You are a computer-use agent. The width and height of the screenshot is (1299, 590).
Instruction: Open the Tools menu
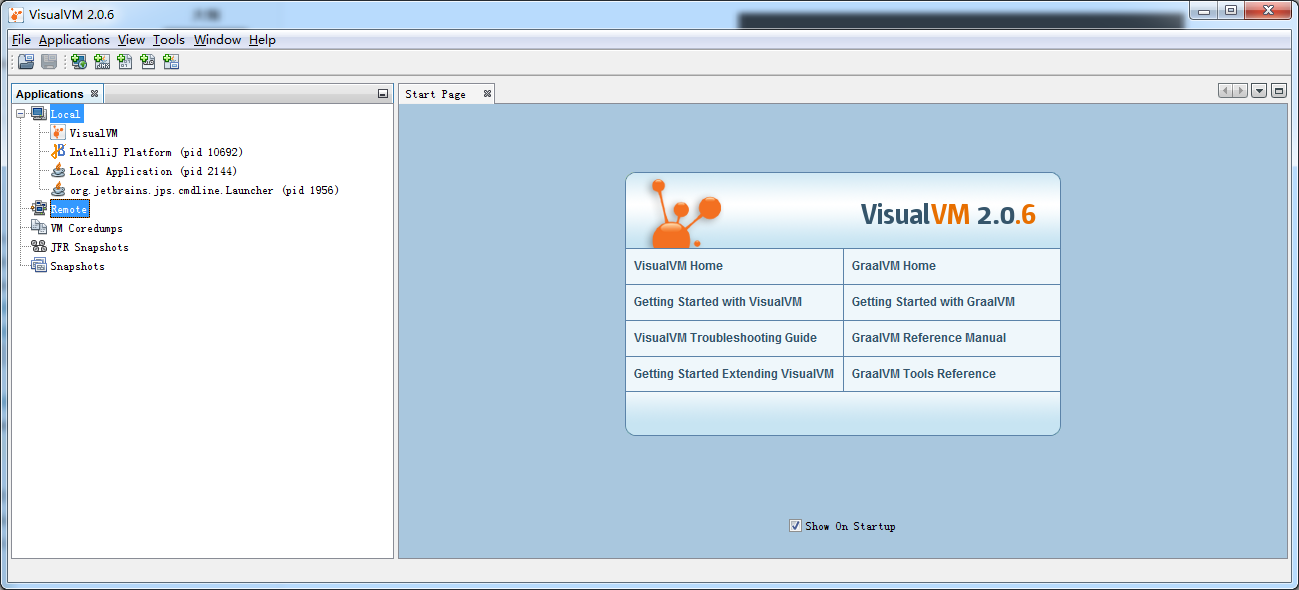169,40
